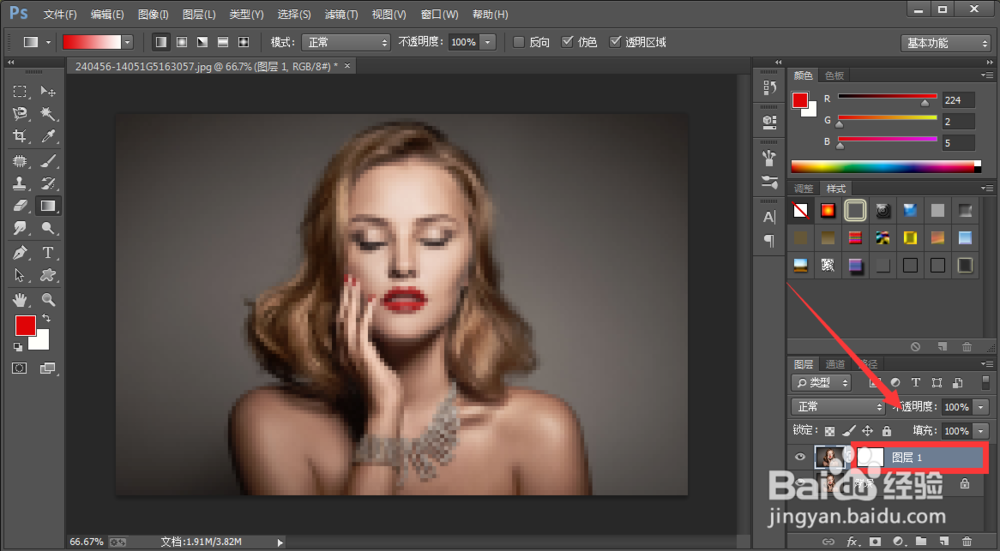Image resolution: width=1000 pixels, height=551 pixels.
Task: Select the Eraser tool
Action: click(x=19, y=205)
